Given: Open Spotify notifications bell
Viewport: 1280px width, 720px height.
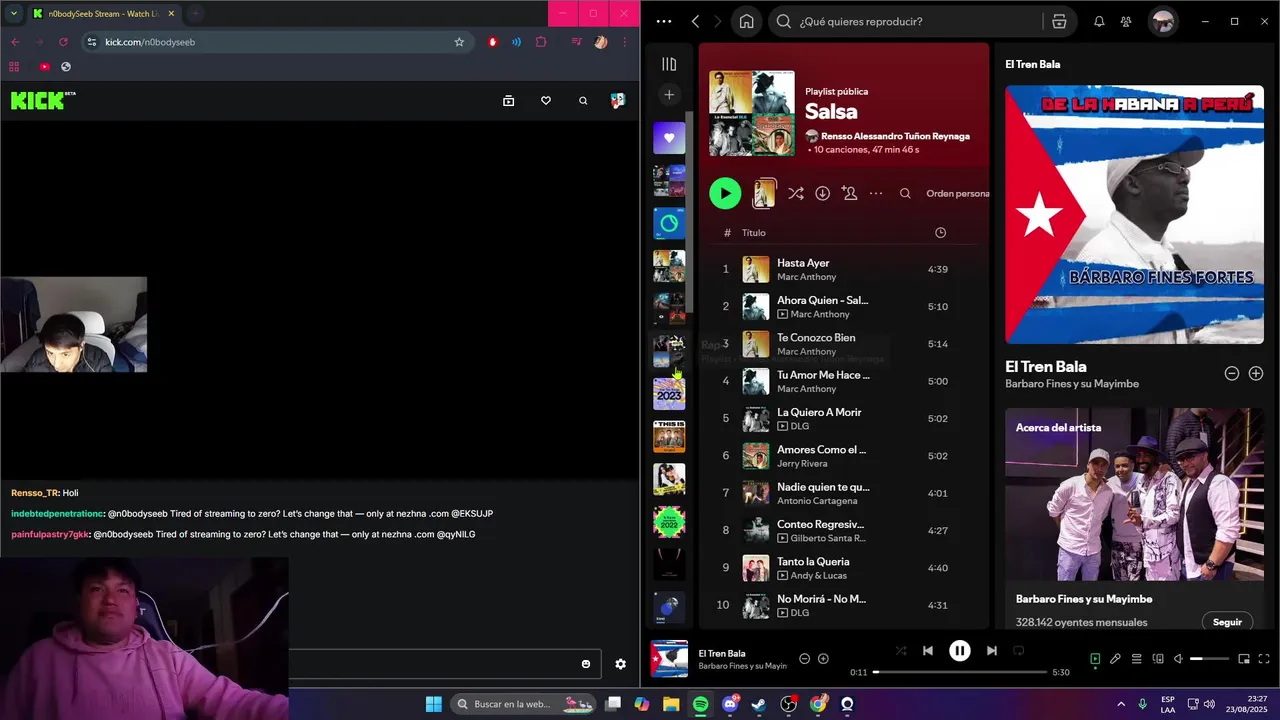Looking at the screenshot, I should coord(1099,22).
